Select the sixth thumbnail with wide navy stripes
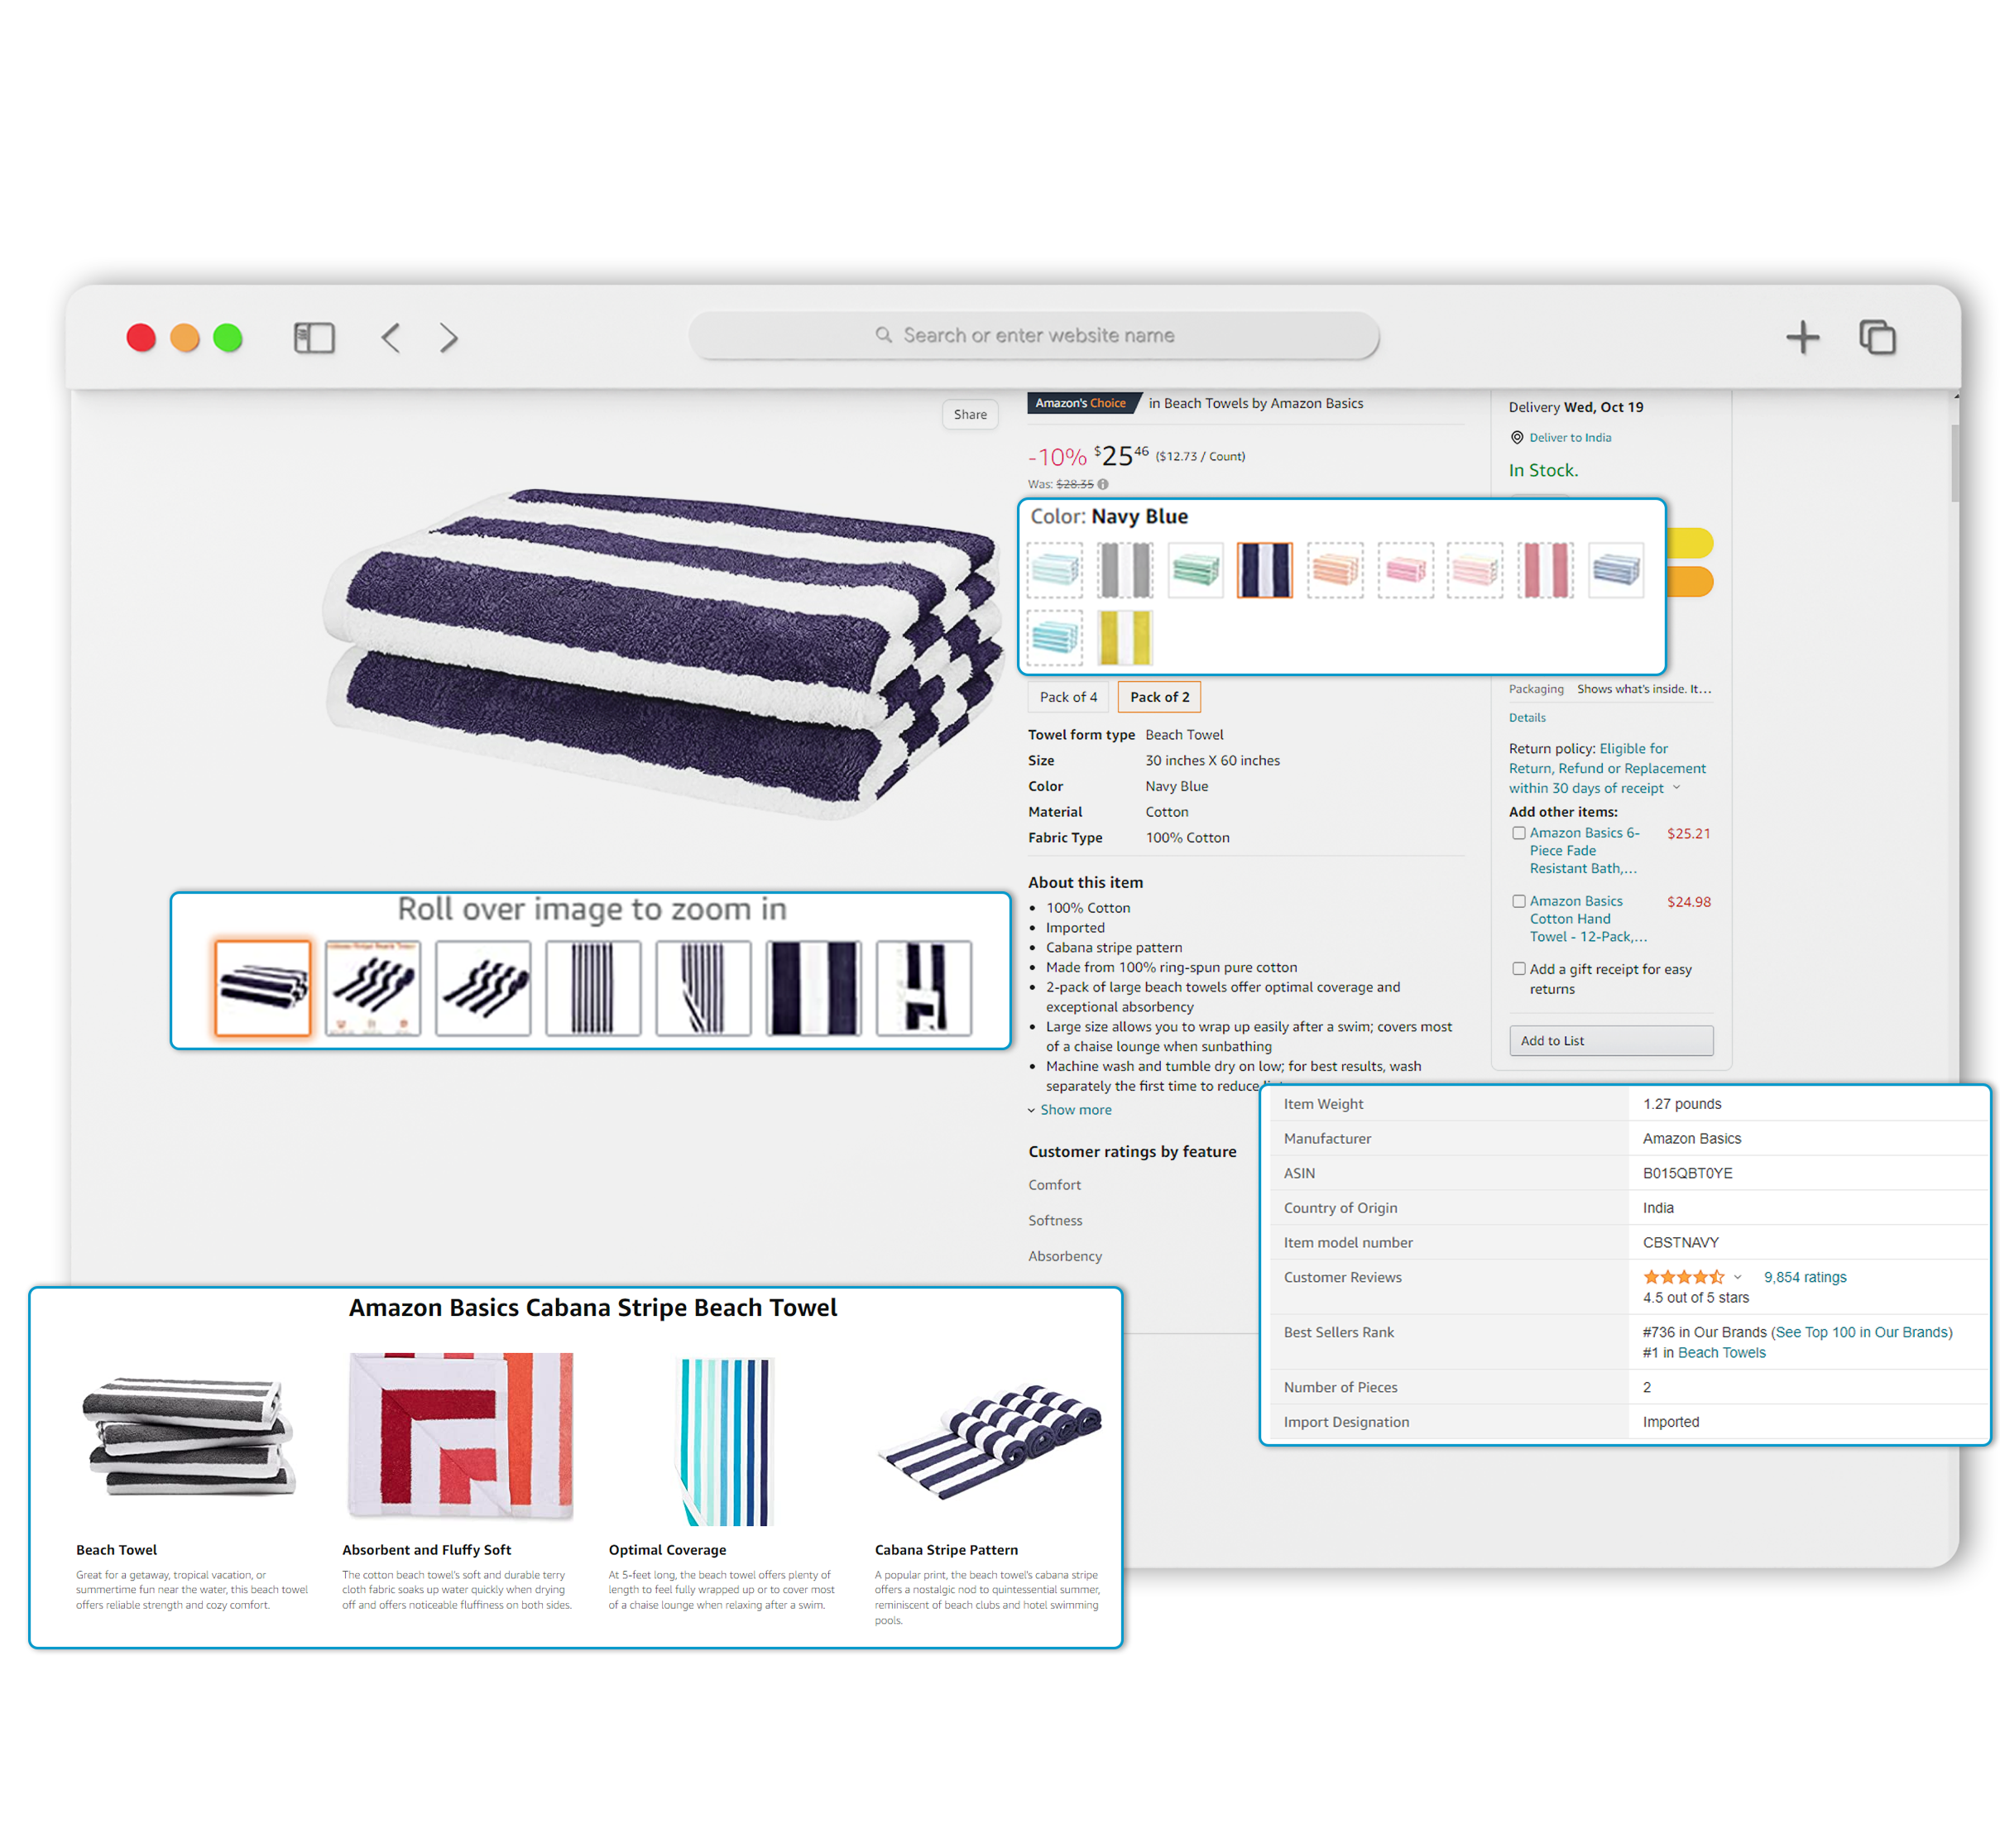The width and height of the screenshot is (2000, 1848). click(813, 988)
